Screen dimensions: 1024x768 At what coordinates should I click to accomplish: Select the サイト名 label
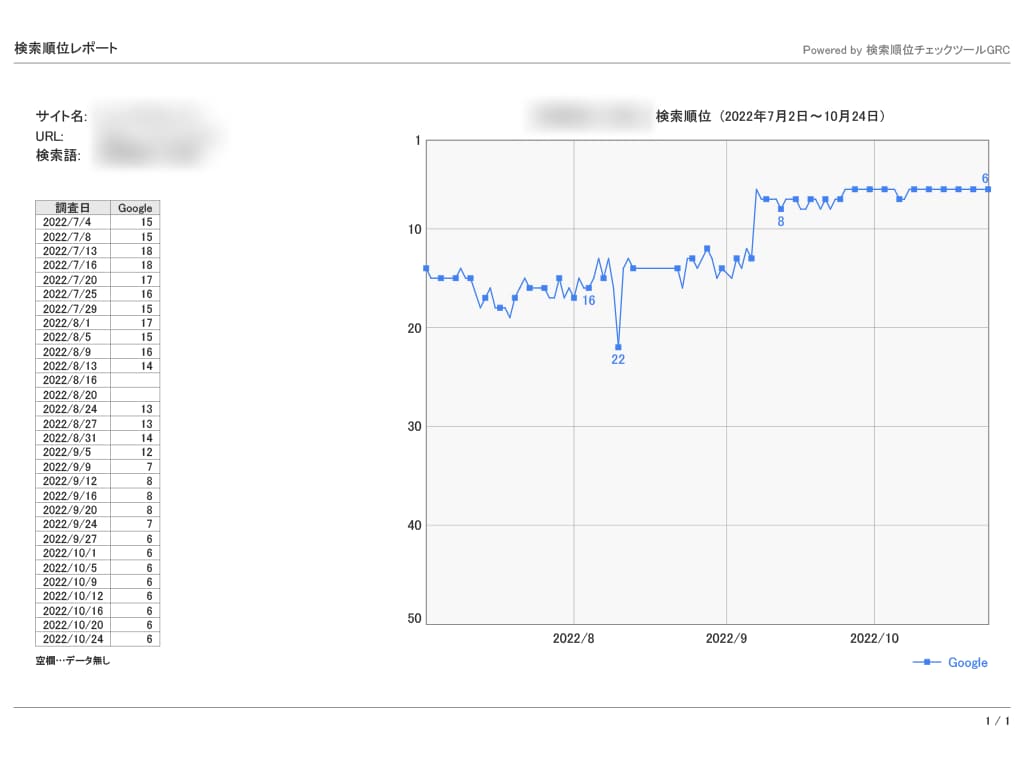61,116
